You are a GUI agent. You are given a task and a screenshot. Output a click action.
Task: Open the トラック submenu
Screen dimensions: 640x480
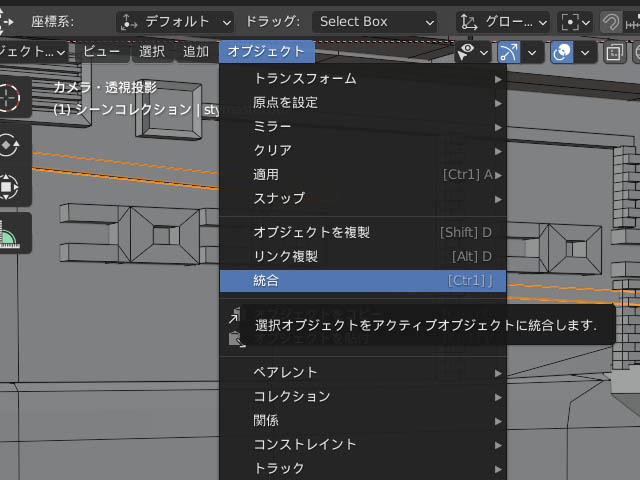click(363, 469)
